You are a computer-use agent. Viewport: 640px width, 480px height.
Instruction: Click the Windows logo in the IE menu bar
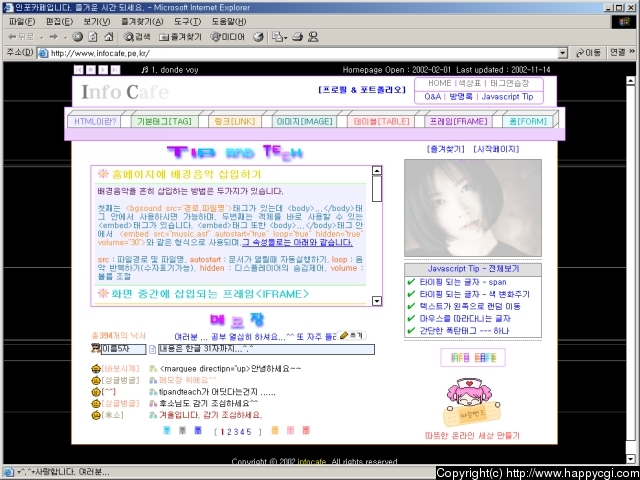624,22
